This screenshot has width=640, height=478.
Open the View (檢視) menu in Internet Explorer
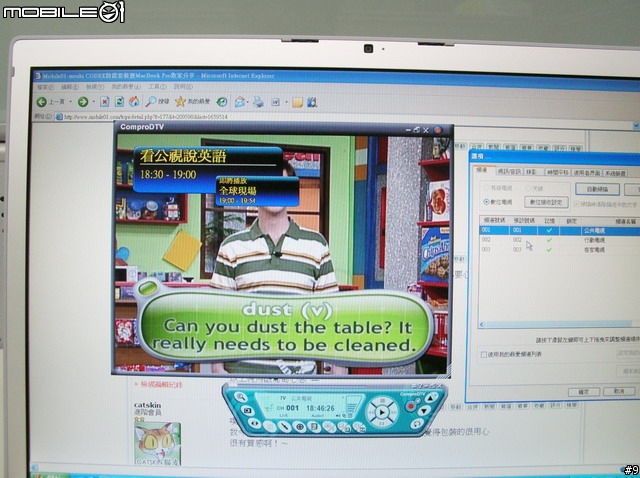click(95, 87)
